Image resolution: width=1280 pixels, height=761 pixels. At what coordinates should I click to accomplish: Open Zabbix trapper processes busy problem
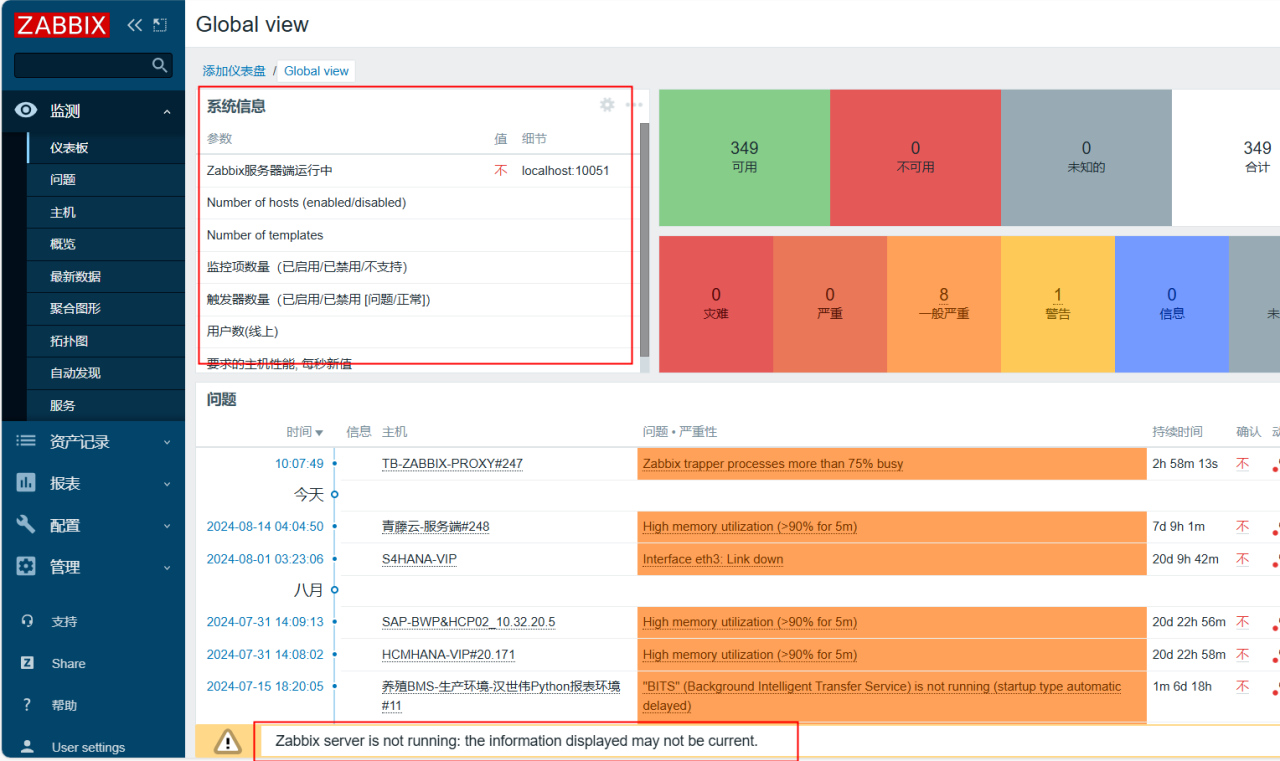pyautogui.click(x=772, y=464)
